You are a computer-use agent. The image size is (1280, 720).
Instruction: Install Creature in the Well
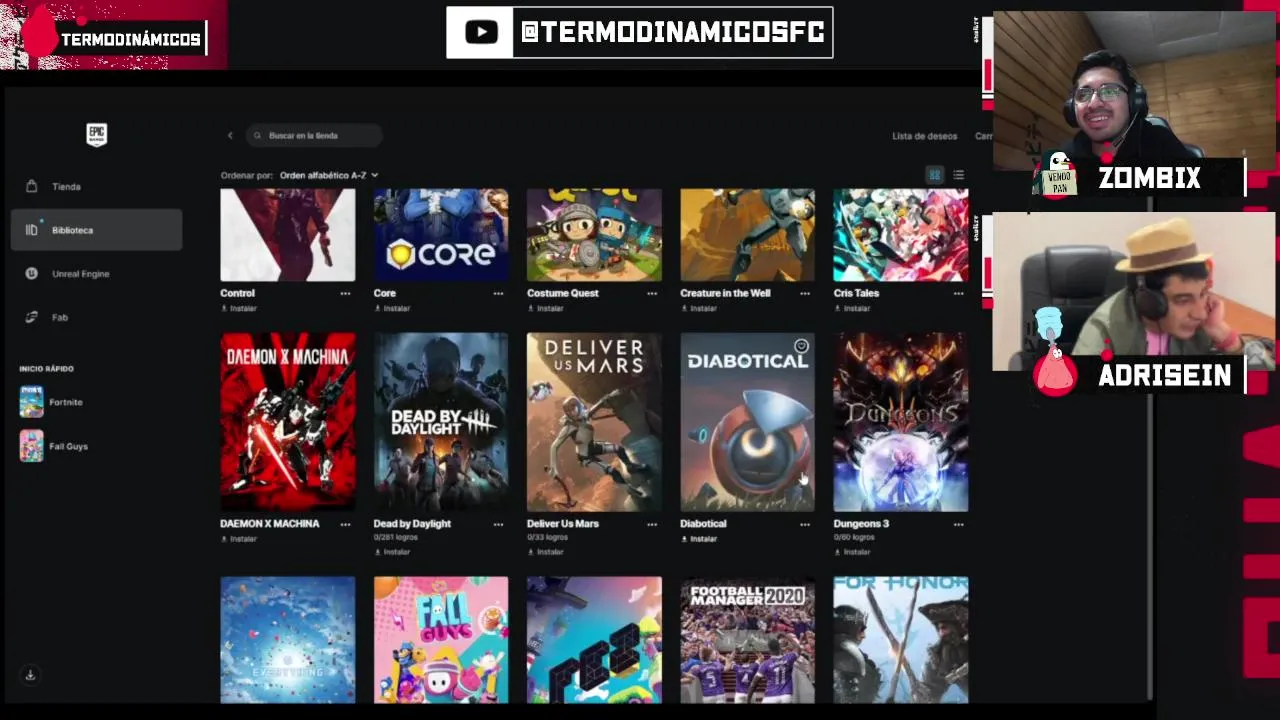(x=699, y=308)
